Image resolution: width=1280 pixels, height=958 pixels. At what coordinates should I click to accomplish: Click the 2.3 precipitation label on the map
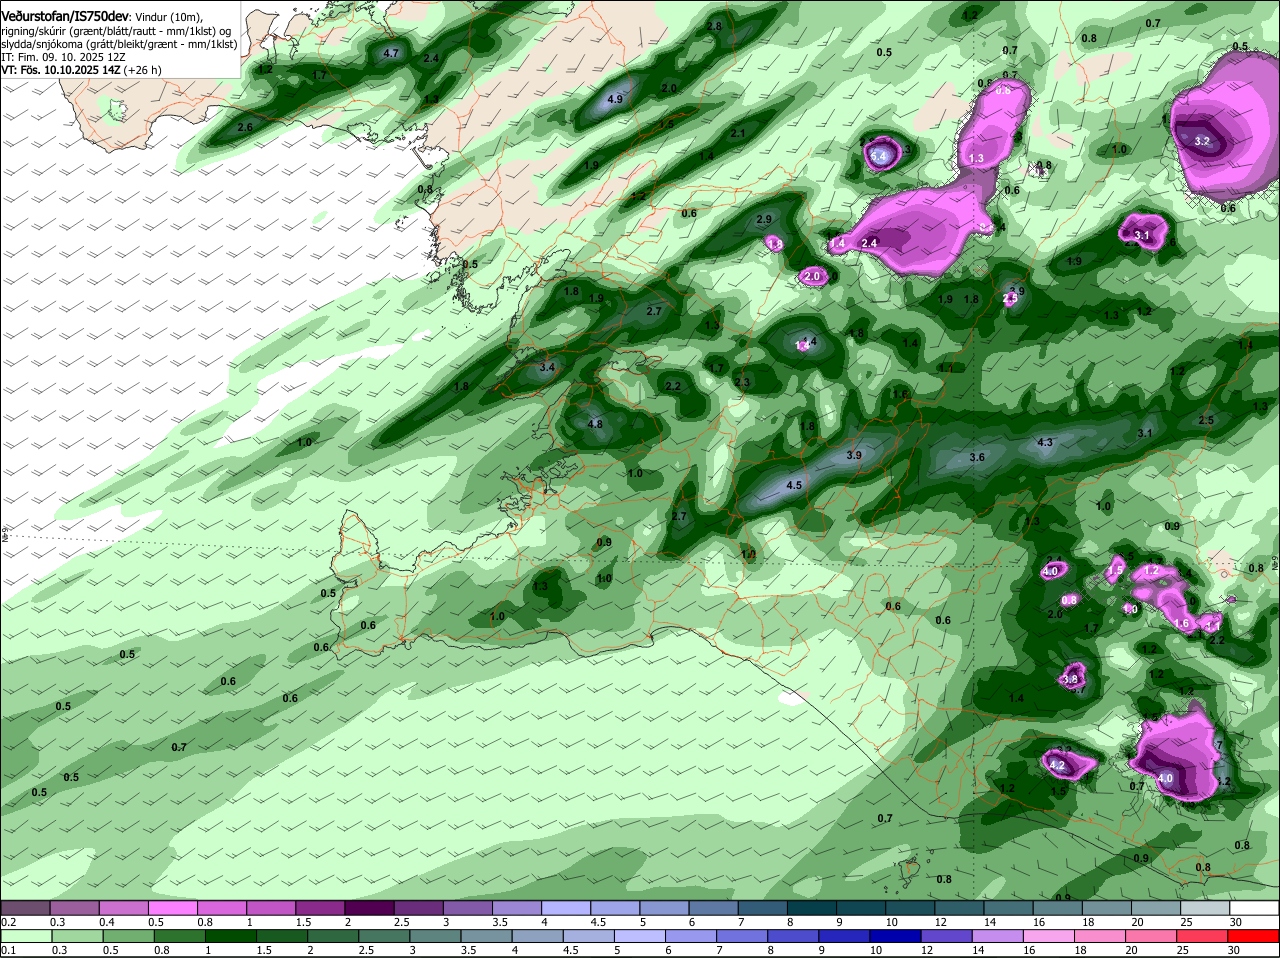tap(742, 382)
